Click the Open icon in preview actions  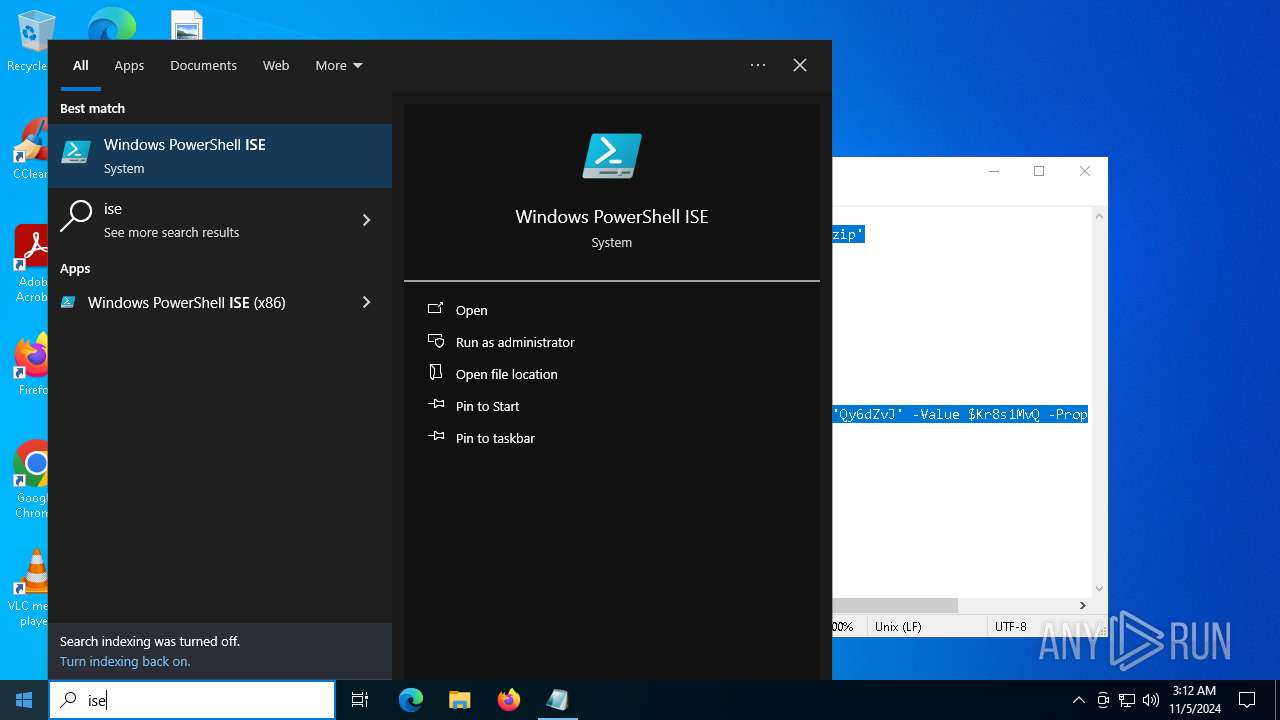coord(436,309)
